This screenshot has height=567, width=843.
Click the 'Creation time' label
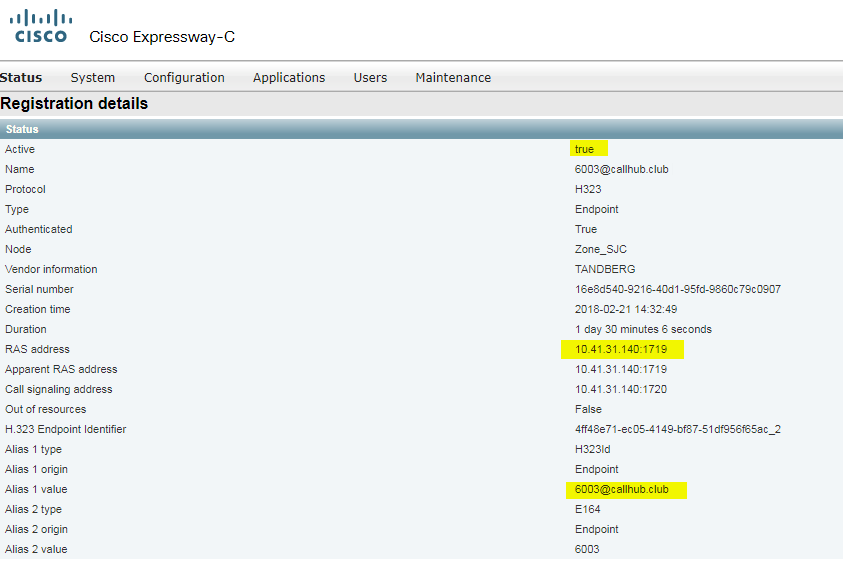38,309
